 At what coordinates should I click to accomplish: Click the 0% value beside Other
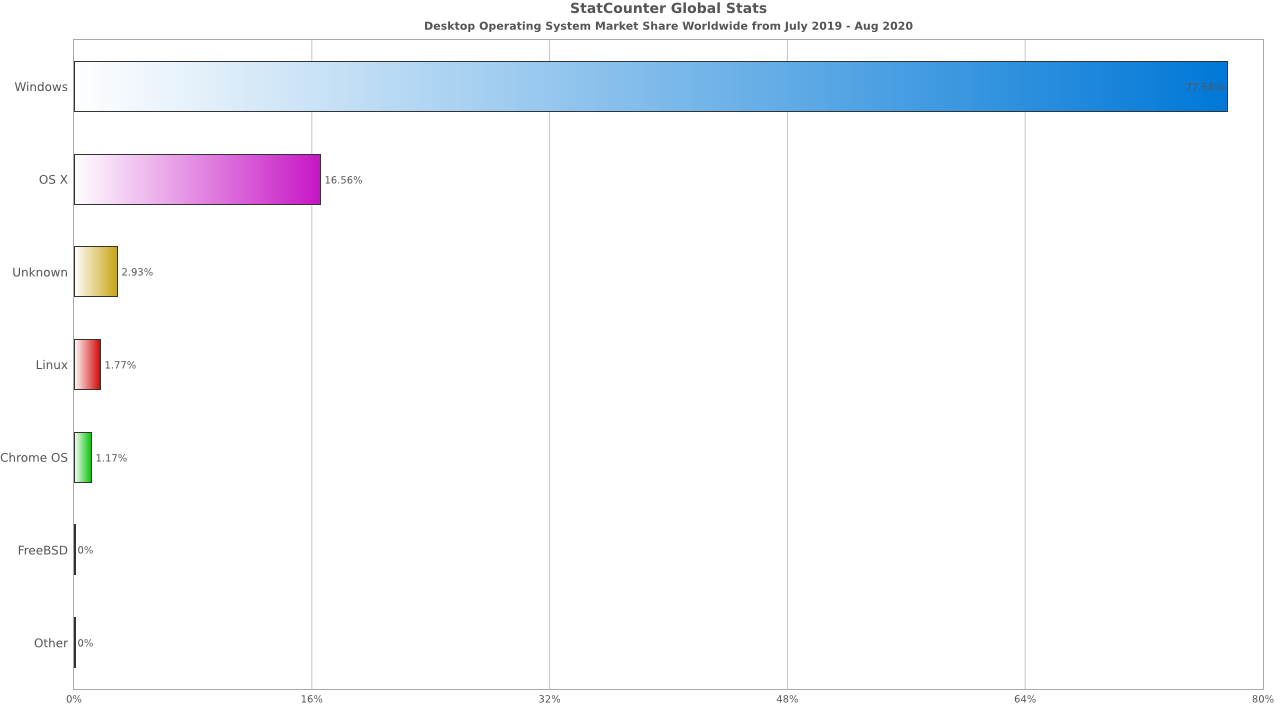point(85,643)
